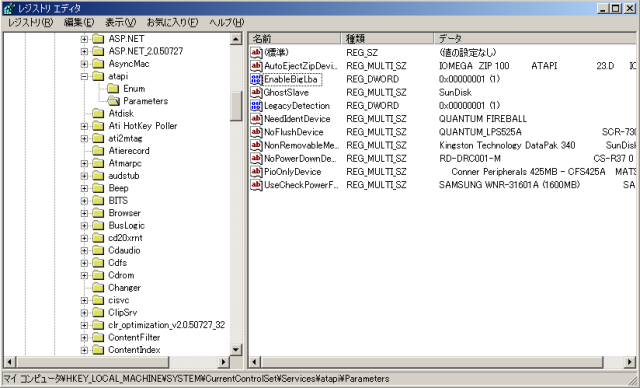The height and width of the screenshot is (388, 640).
Task: Click the Beep folder icon
Action: click(x=98, y=188)
